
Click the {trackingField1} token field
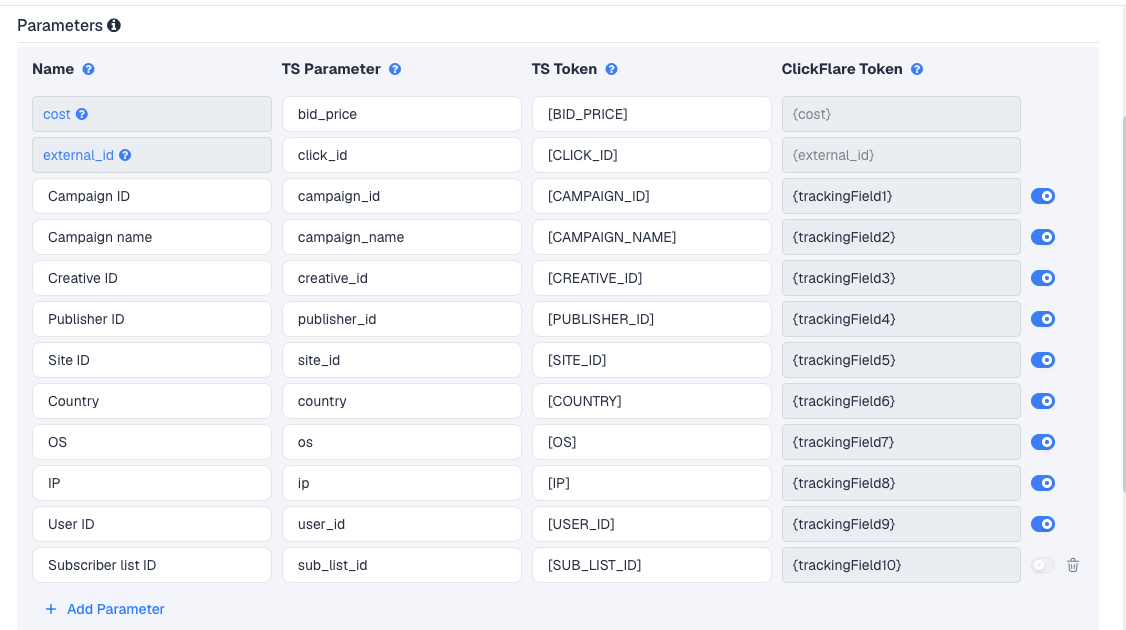coord(901,196)
